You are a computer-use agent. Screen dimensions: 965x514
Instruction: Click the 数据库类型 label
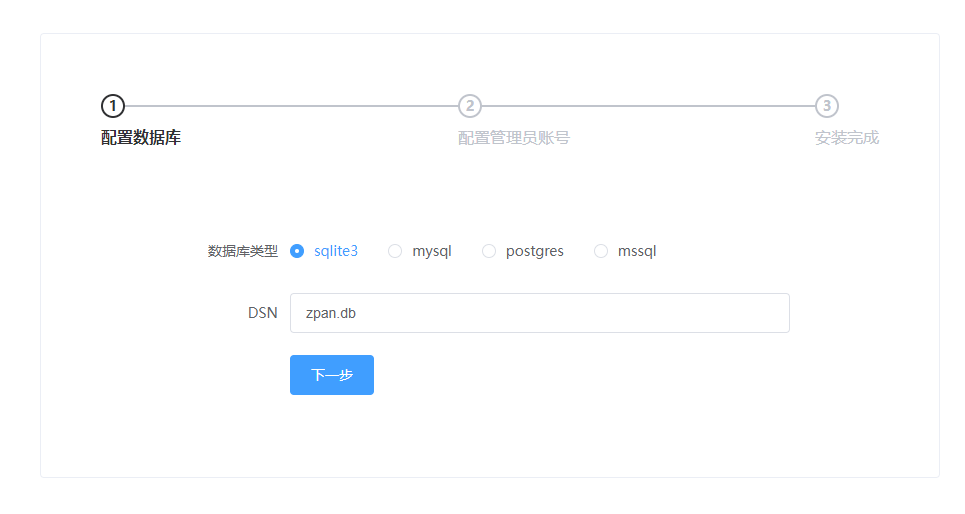coord(242,251)
